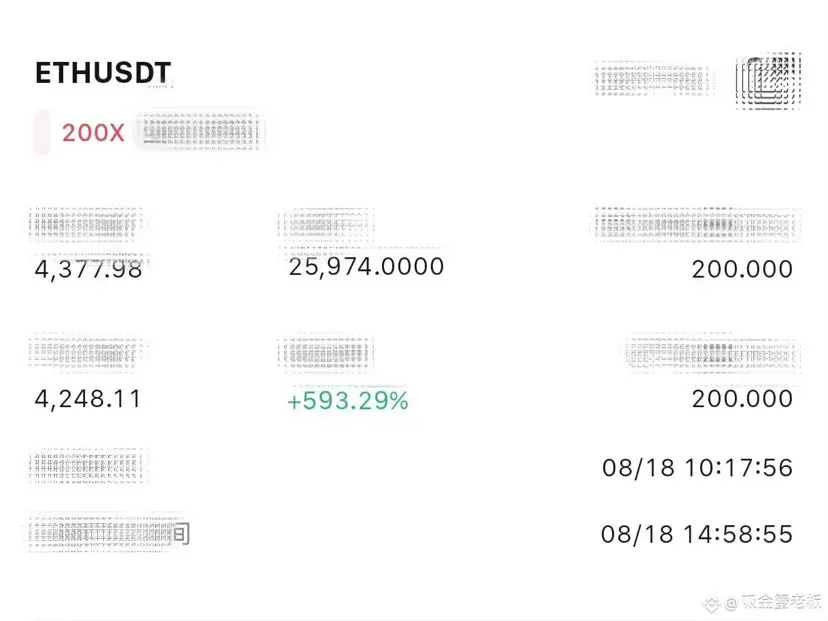Click the 25,974.0000 amount value
828x621 pixels.
[x=366, y=267]
